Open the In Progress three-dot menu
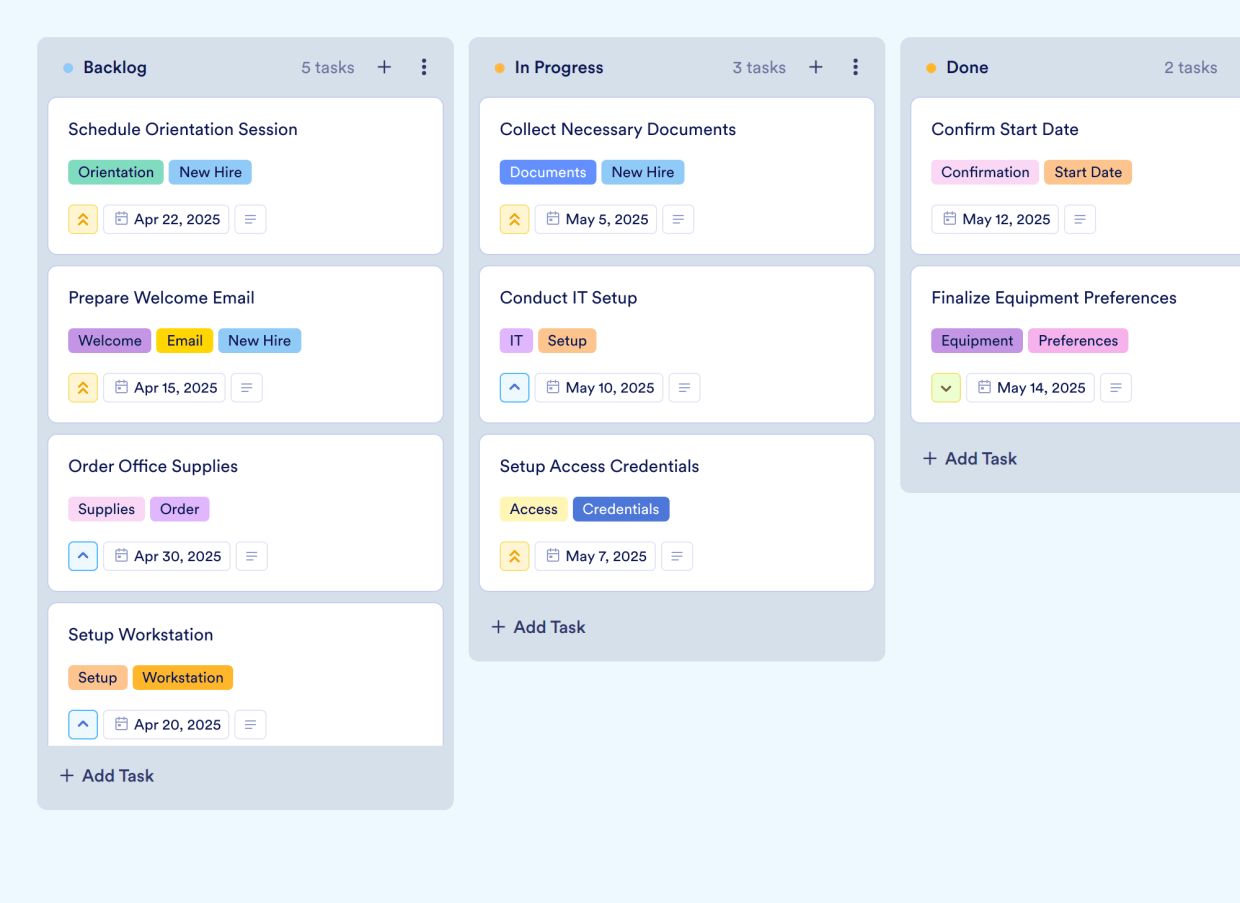The image size is (1240, 903). pyautogui.click(x=855, y=67)
